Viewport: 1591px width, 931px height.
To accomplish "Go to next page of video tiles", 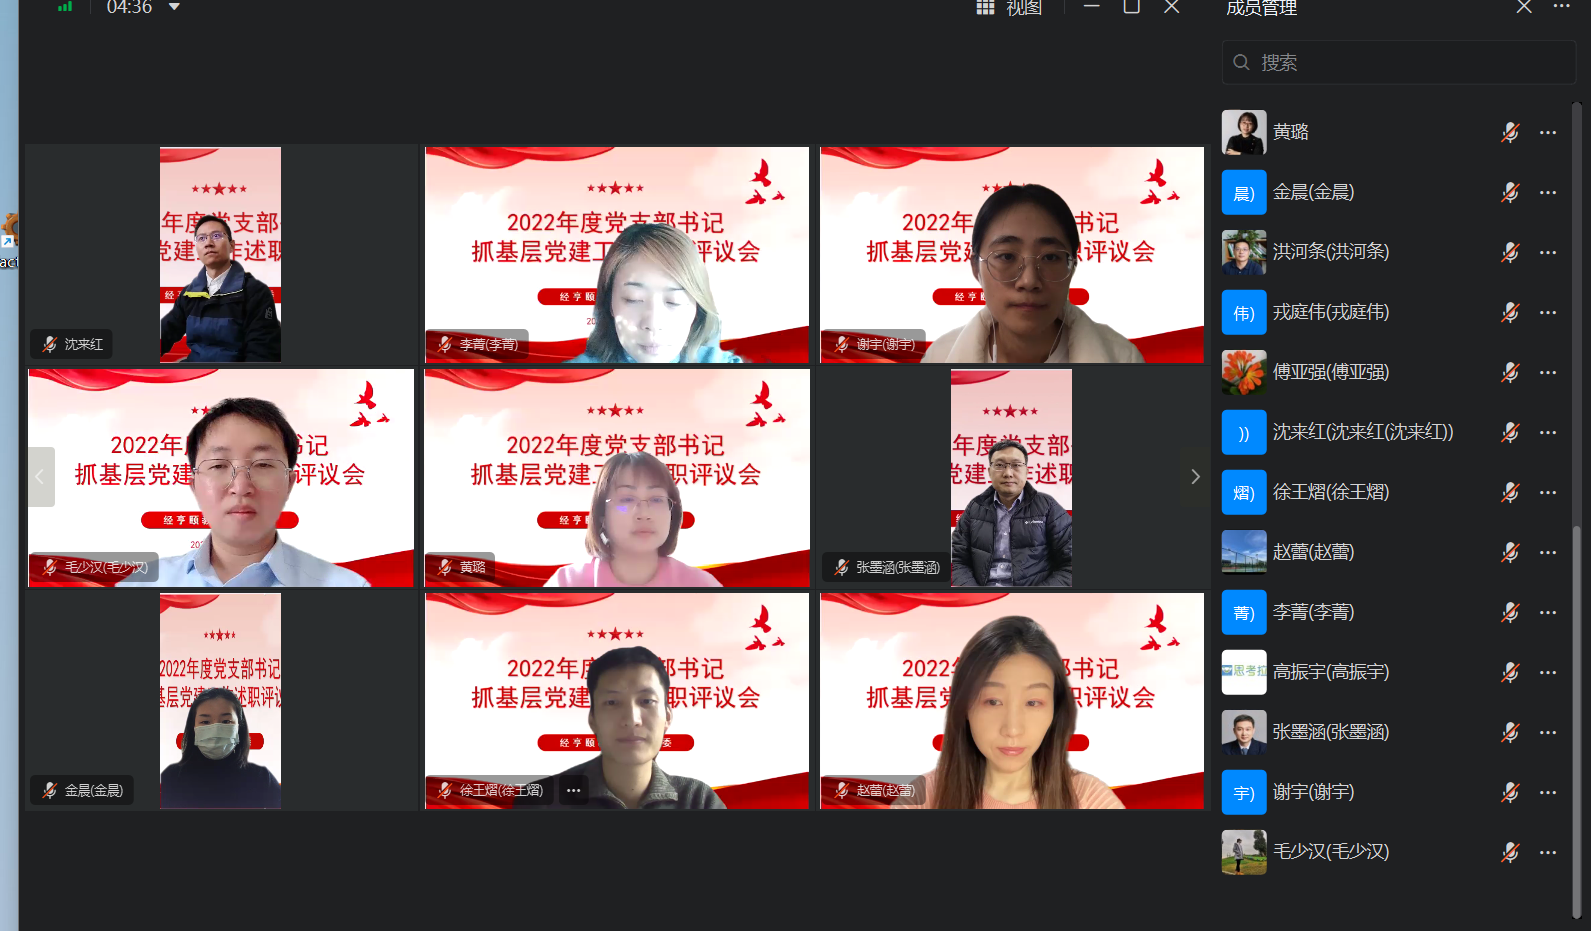I will pos(1194,477).
